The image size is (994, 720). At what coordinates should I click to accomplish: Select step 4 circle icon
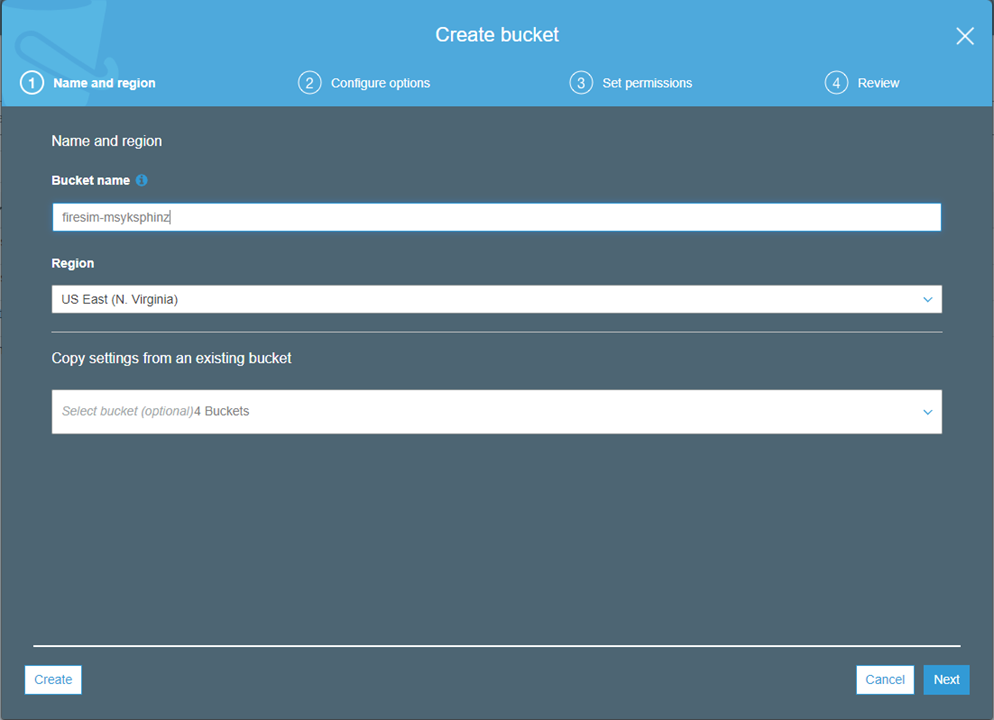click(x=836, y=83)
